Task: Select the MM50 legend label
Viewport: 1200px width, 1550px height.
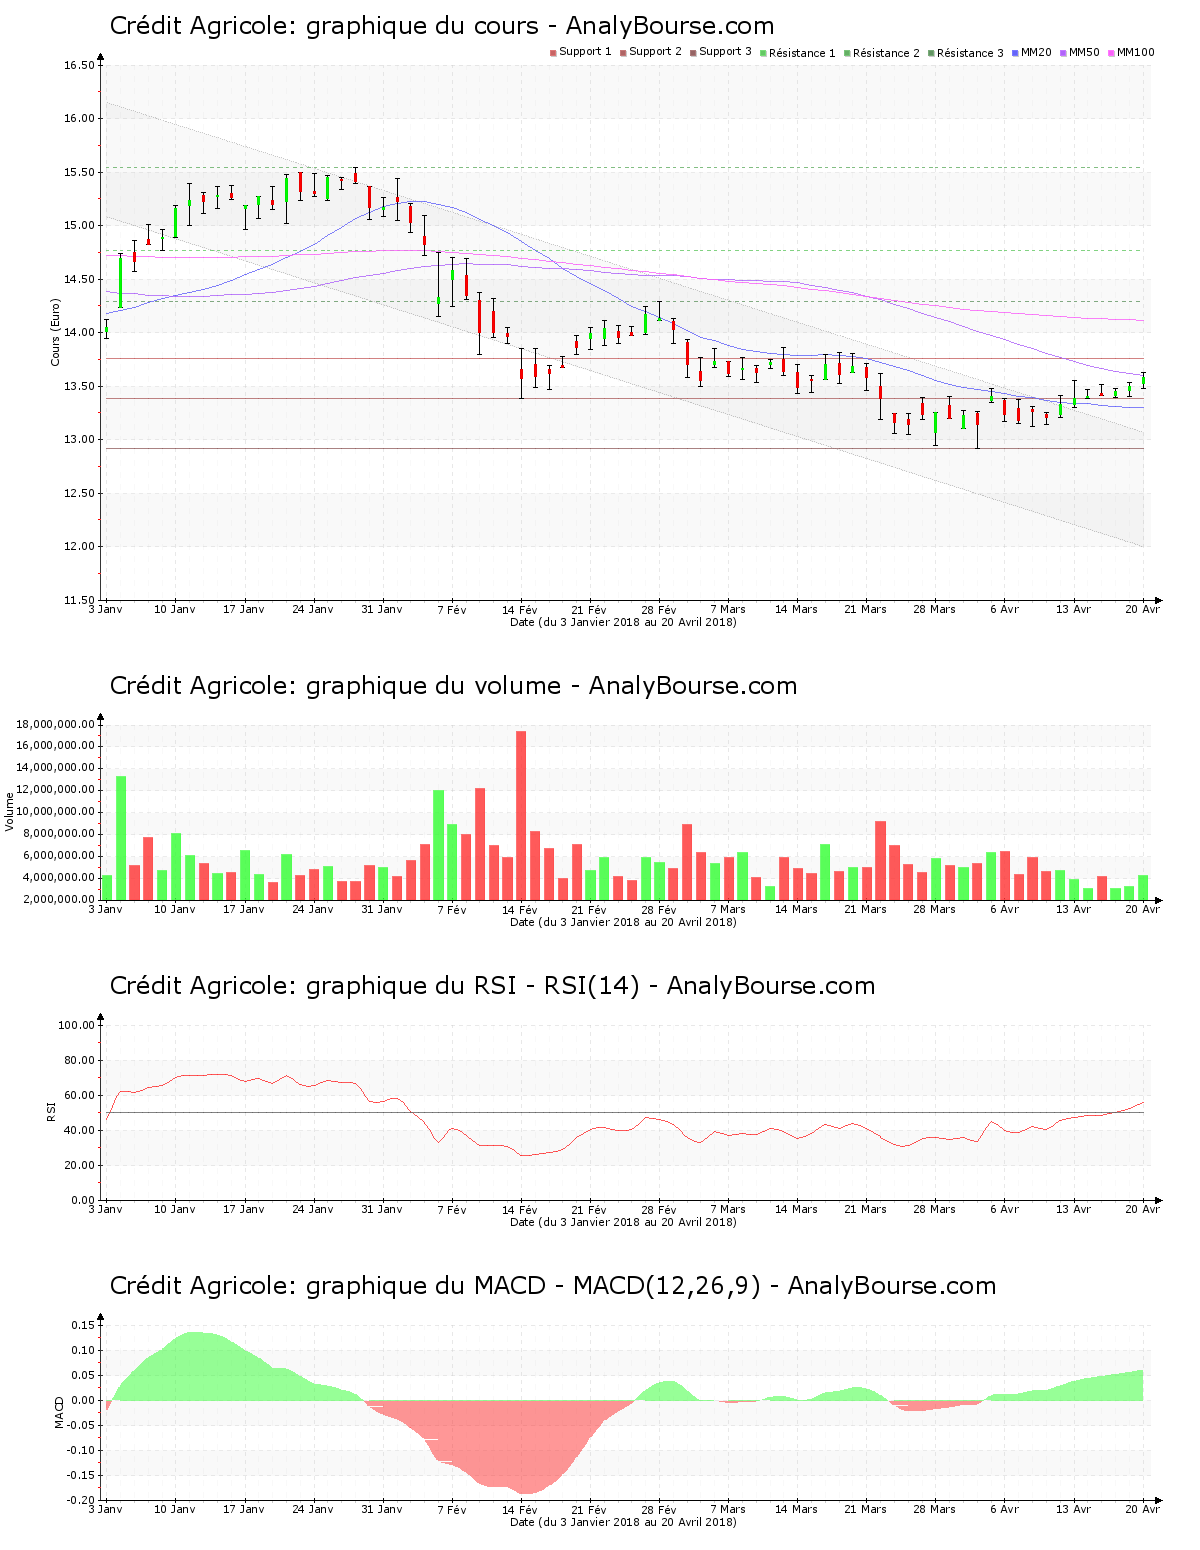Action: click(x=1084, y=52)
